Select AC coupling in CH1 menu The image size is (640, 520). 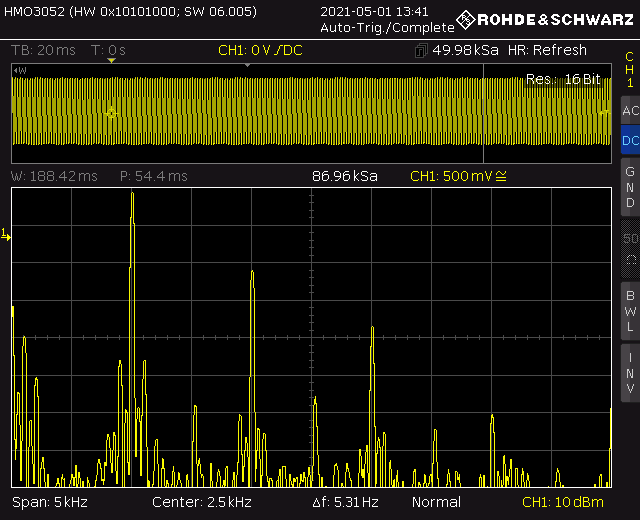(x=629, y=110)
